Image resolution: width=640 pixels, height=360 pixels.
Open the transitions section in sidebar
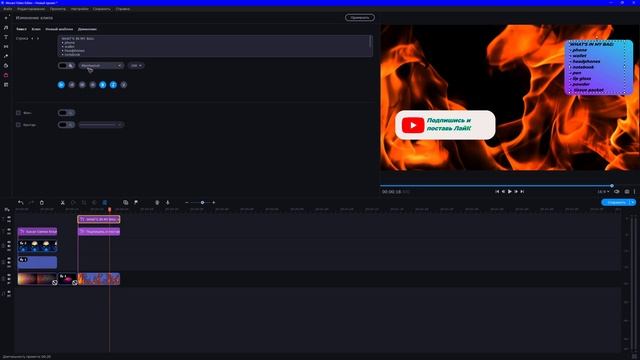[x=6, y=47]
